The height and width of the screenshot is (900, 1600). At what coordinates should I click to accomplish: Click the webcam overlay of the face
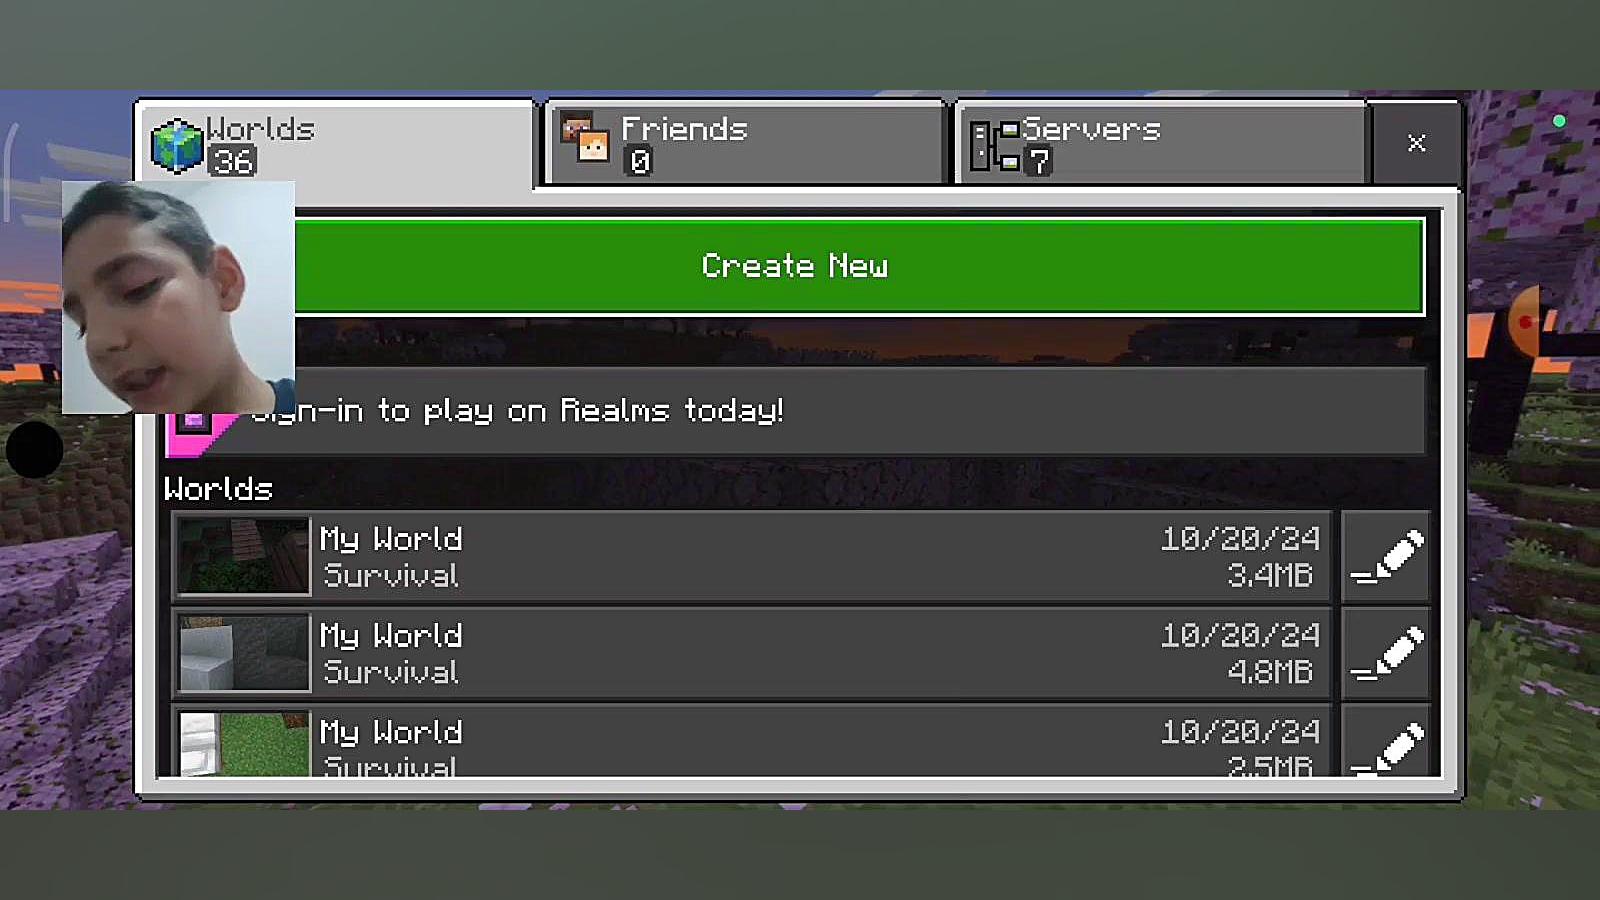178,297
